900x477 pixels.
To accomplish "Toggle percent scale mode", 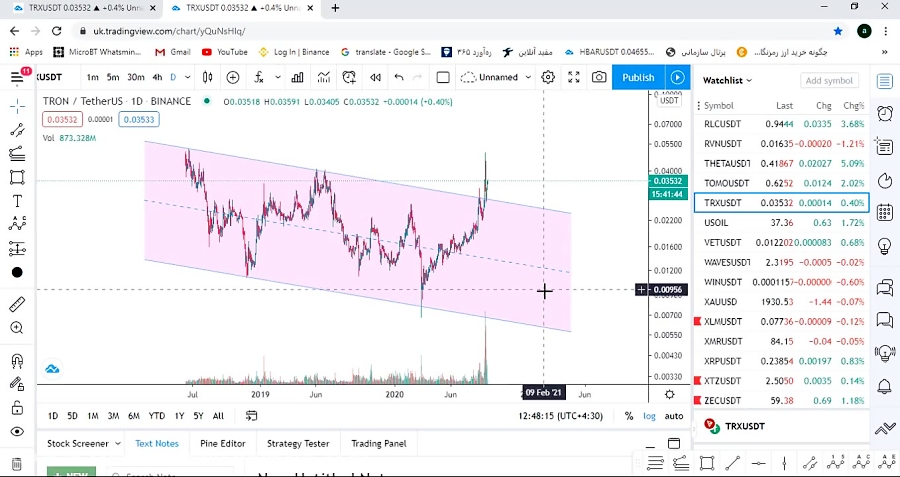I will click(x=629, y=416).
